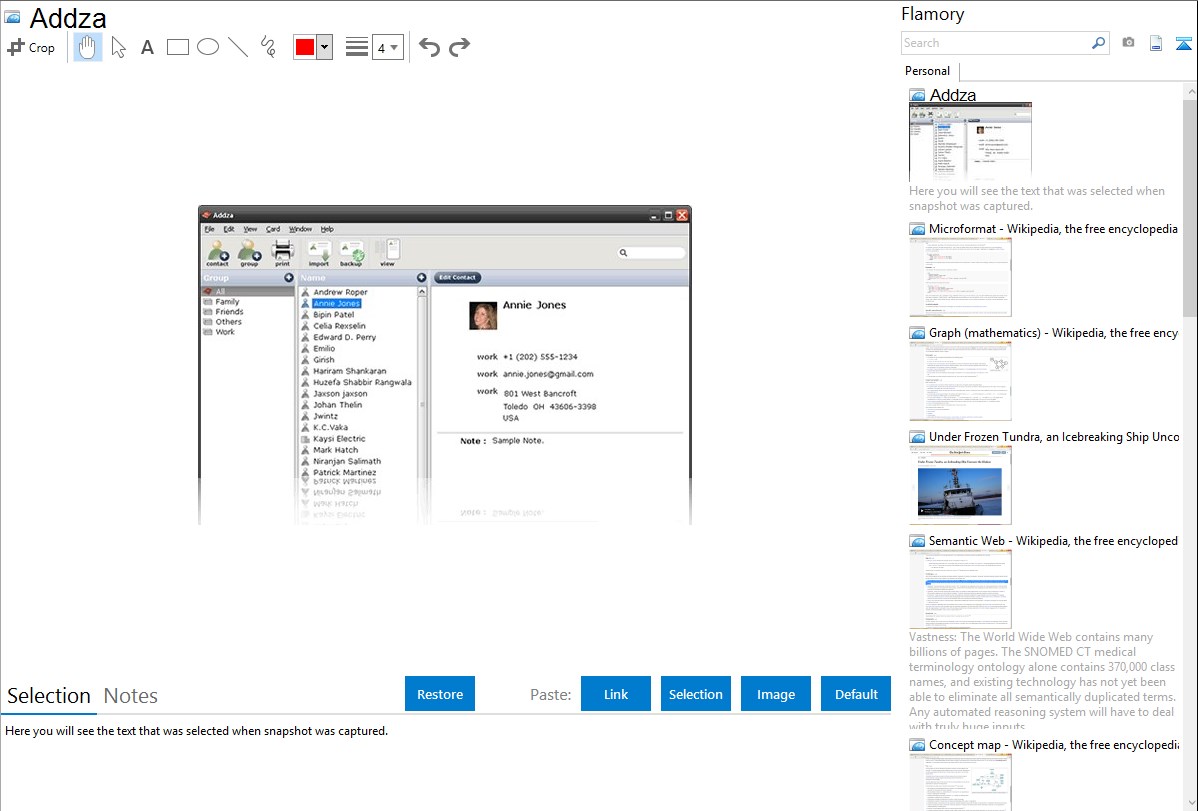The width and height of the screenshot is (1198, 811).
Task: Switch to the Notes tab
Action: point(131,696)
